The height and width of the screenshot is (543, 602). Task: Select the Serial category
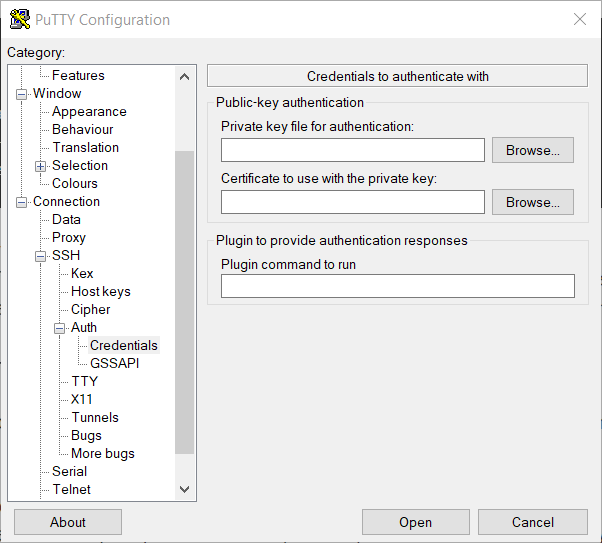click(x=69, y=472)
